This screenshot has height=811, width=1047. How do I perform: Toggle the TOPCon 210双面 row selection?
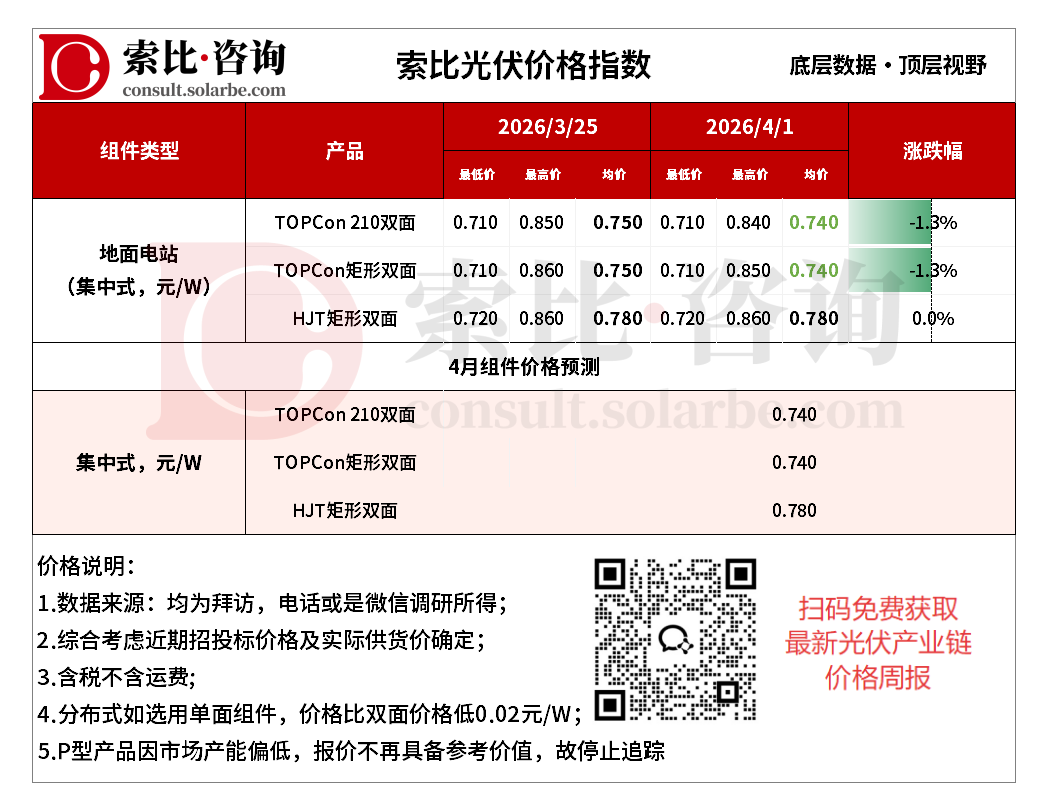pos(345,222)
